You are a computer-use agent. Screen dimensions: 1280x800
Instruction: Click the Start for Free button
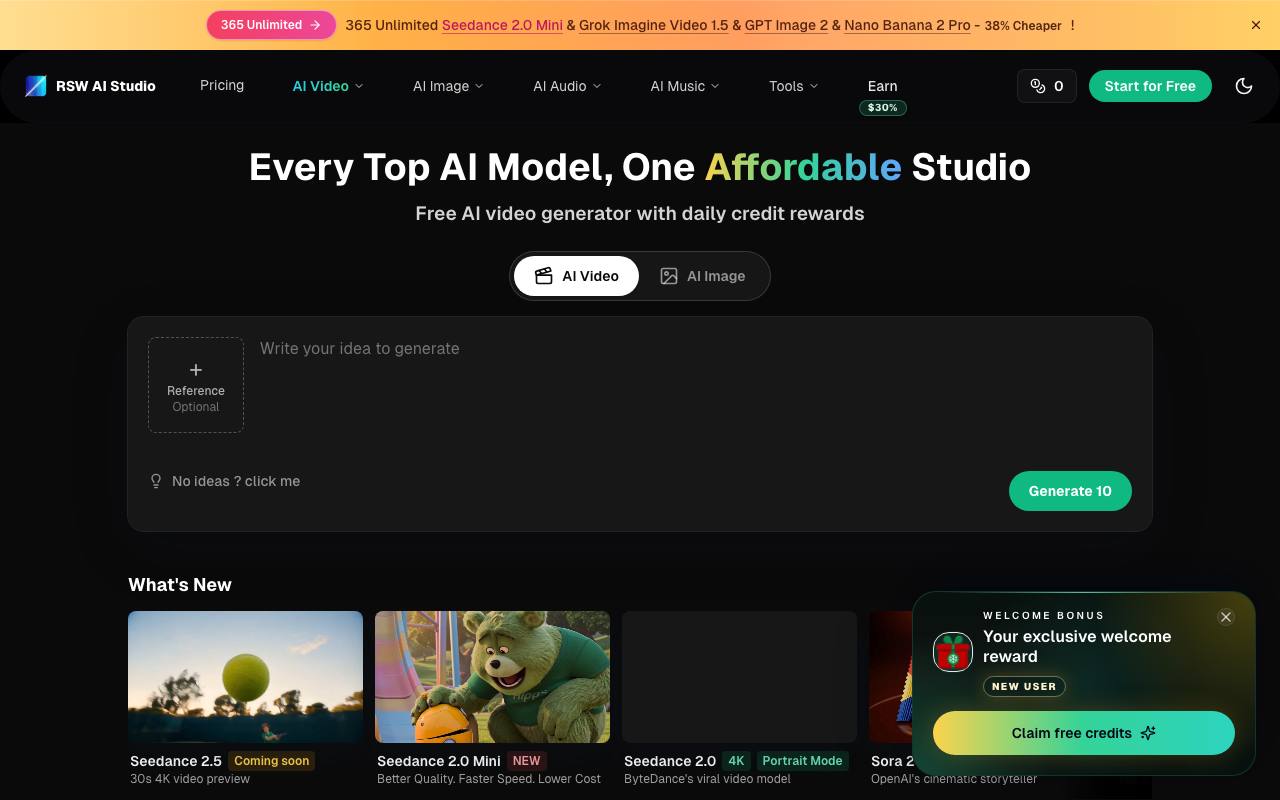1150,86
